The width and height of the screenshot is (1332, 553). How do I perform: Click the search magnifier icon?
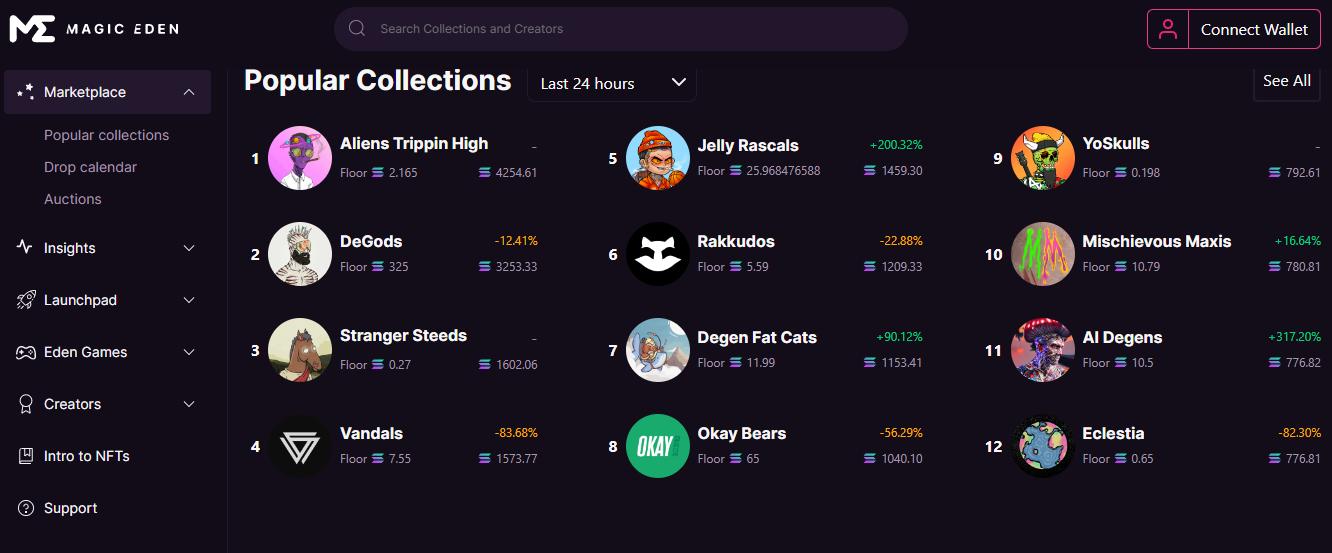(x=357, y=29)
